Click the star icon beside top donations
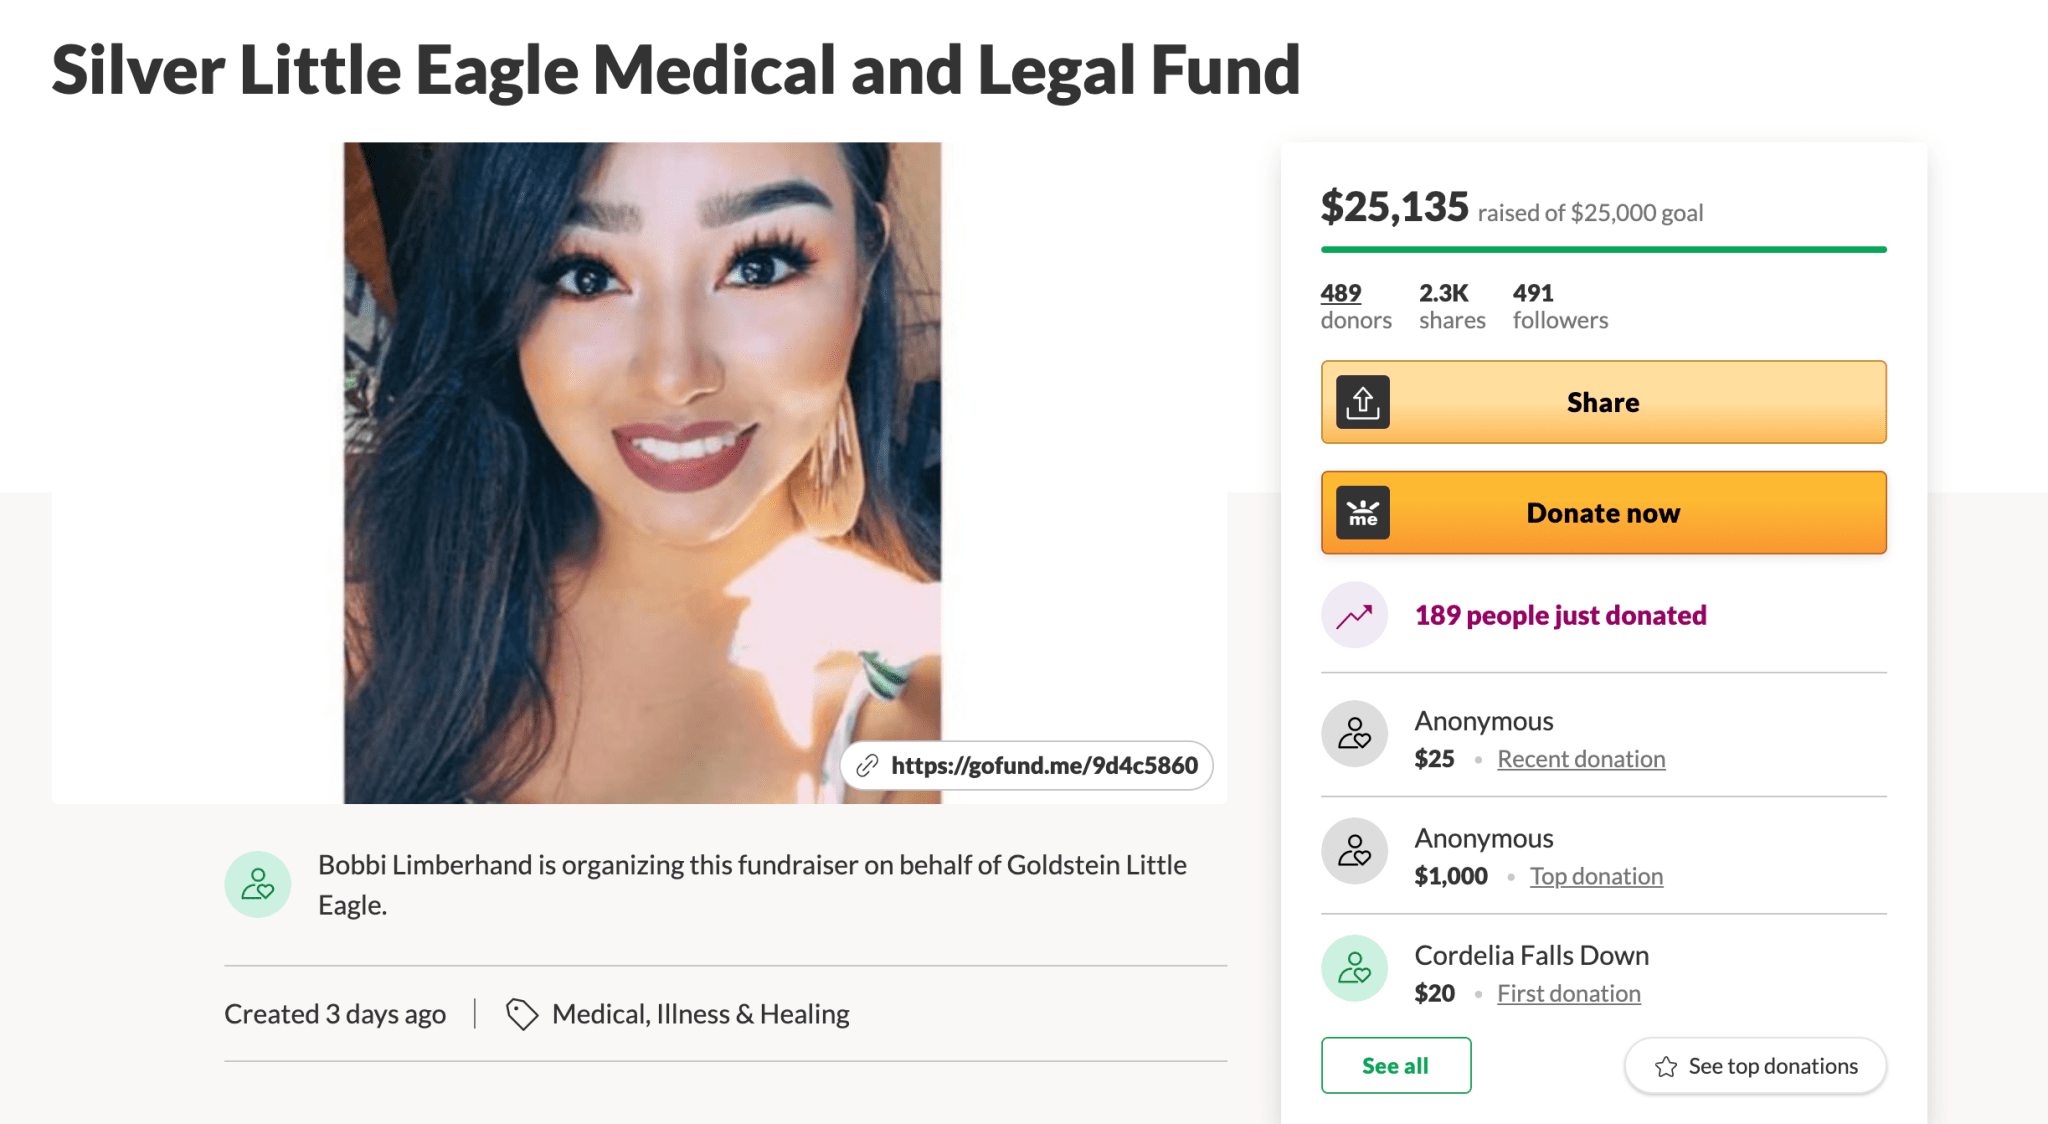 1665,1067
